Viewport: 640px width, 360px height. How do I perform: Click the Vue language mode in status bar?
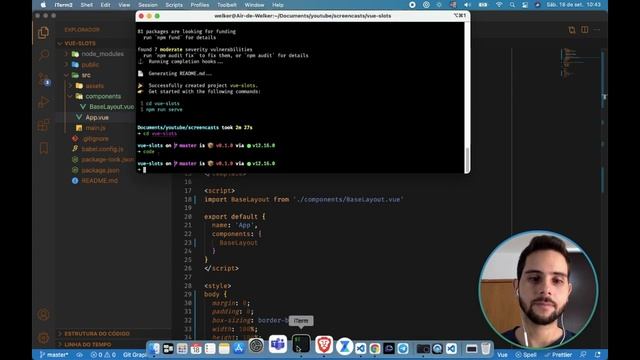(x=502, y=355)
